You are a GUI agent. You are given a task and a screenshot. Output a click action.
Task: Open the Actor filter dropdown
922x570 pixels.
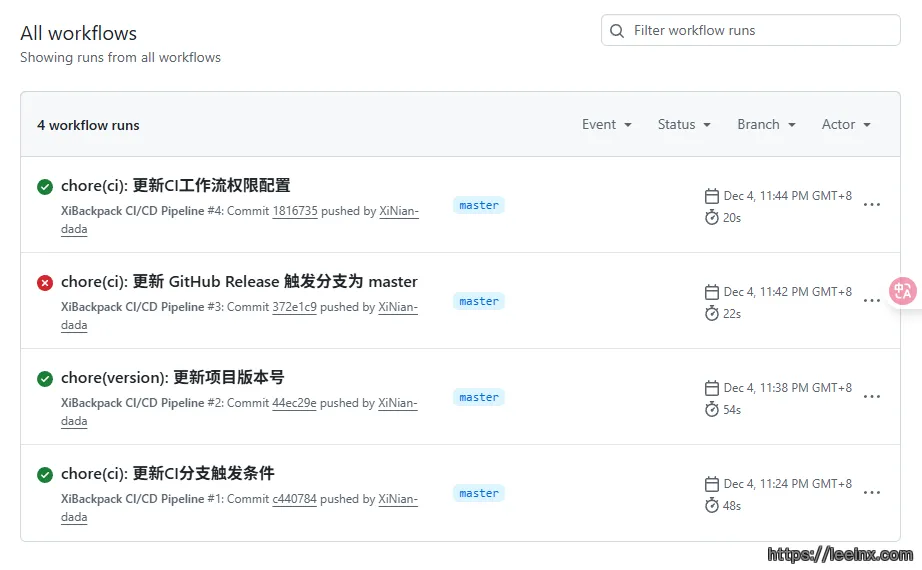[x=846, y=125]
